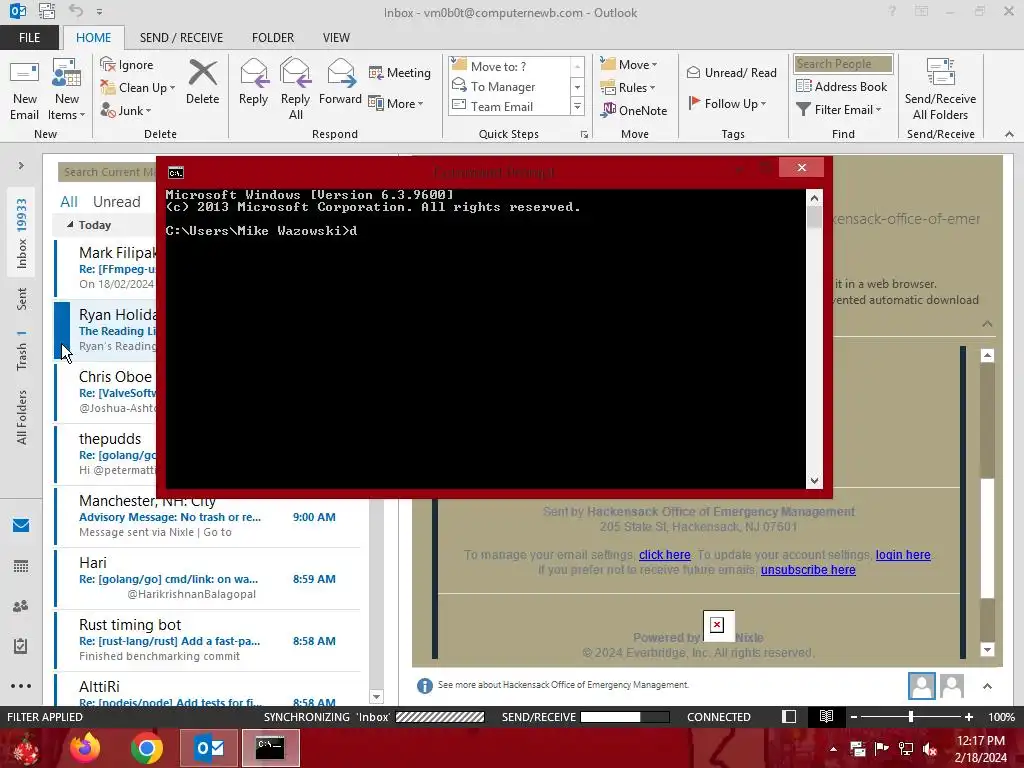Switch to People view
This screenshot has height=768, width=1024.
(21, 606)
